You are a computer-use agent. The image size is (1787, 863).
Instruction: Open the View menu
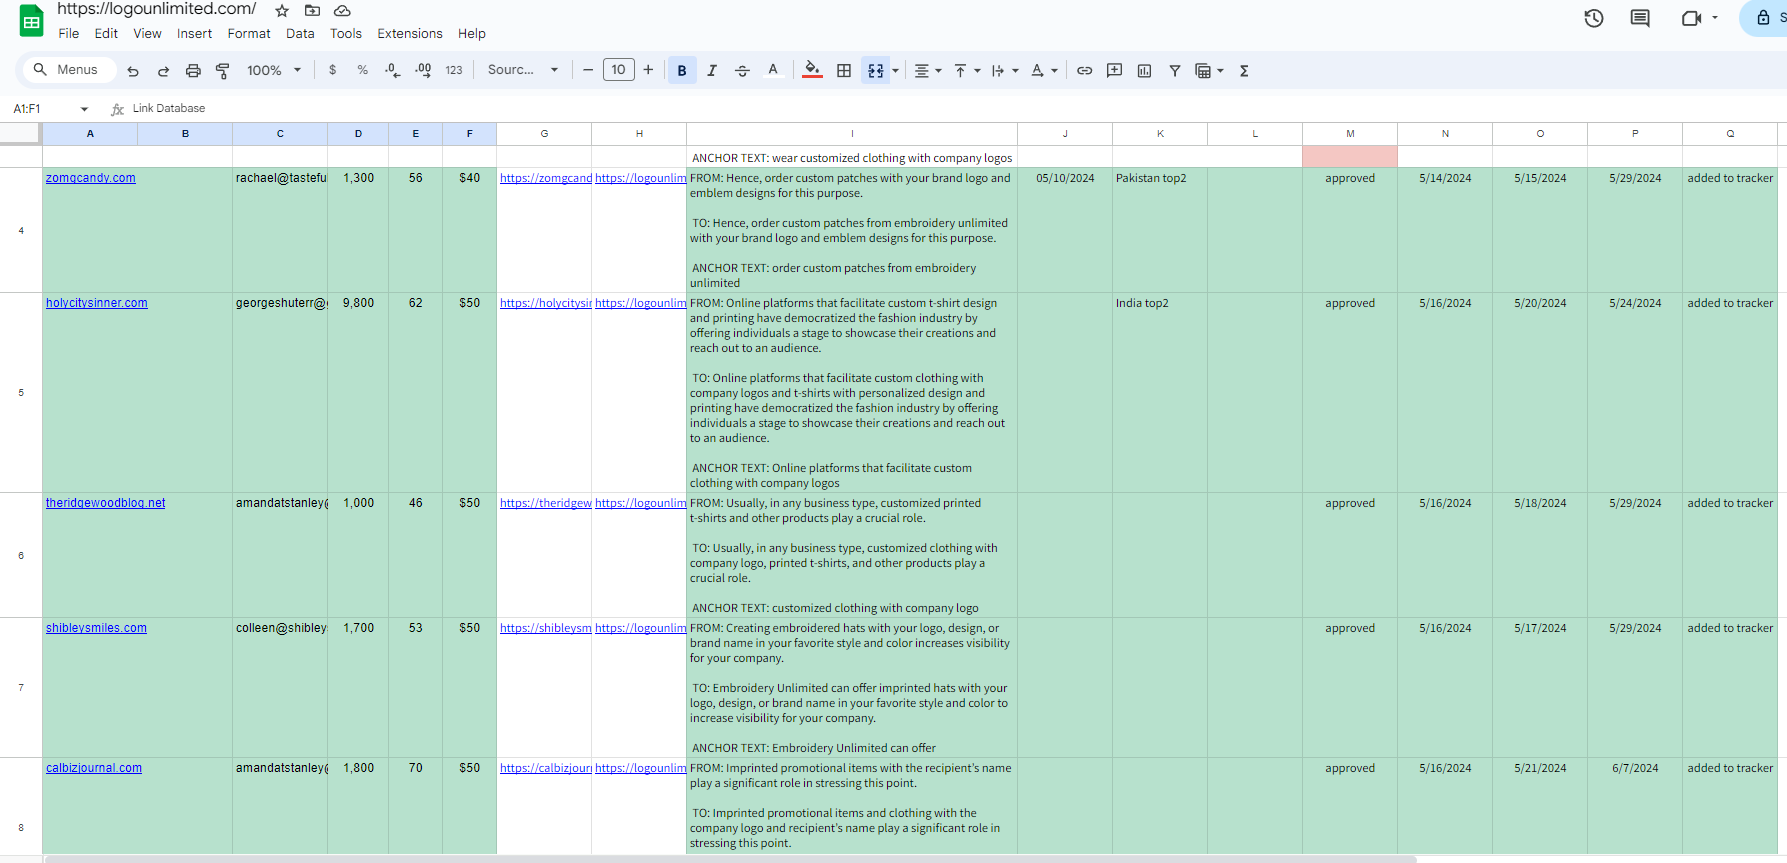point(147,33)
